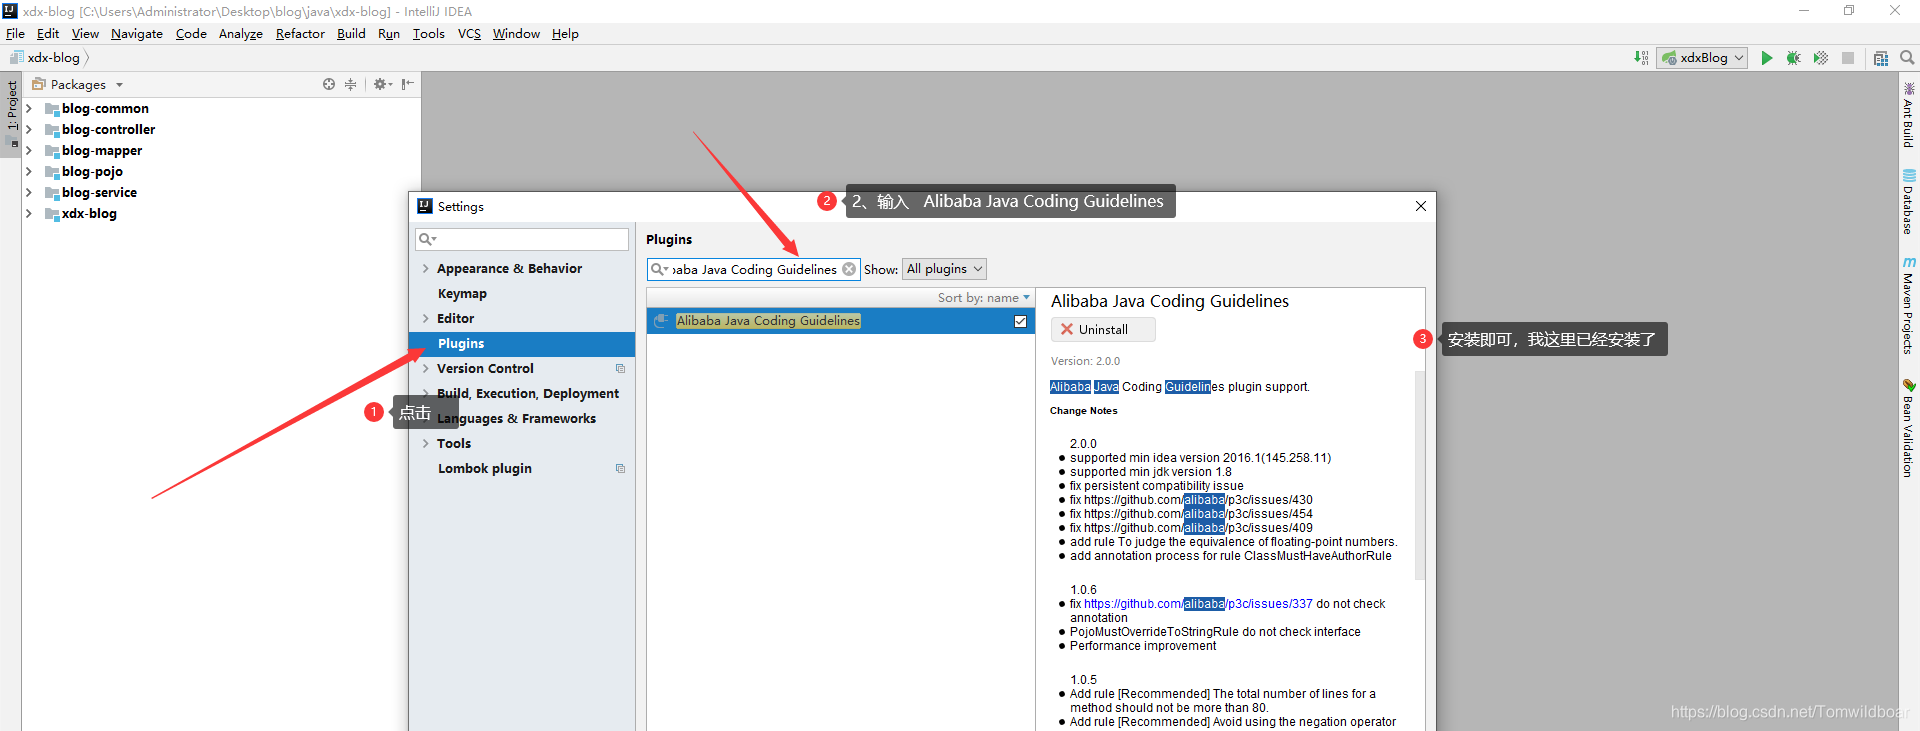Screen dimensions: 1920x731
Task: Open Database side panel
Action: (1909, 202)
